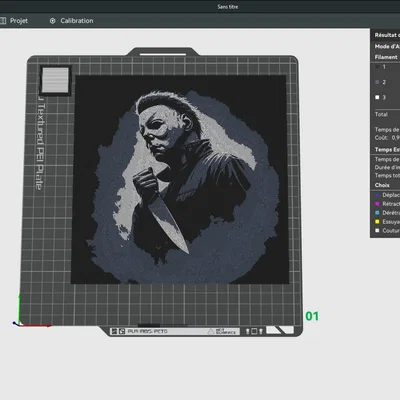Select the masked figure model on the plate

(x=180, y=179)
